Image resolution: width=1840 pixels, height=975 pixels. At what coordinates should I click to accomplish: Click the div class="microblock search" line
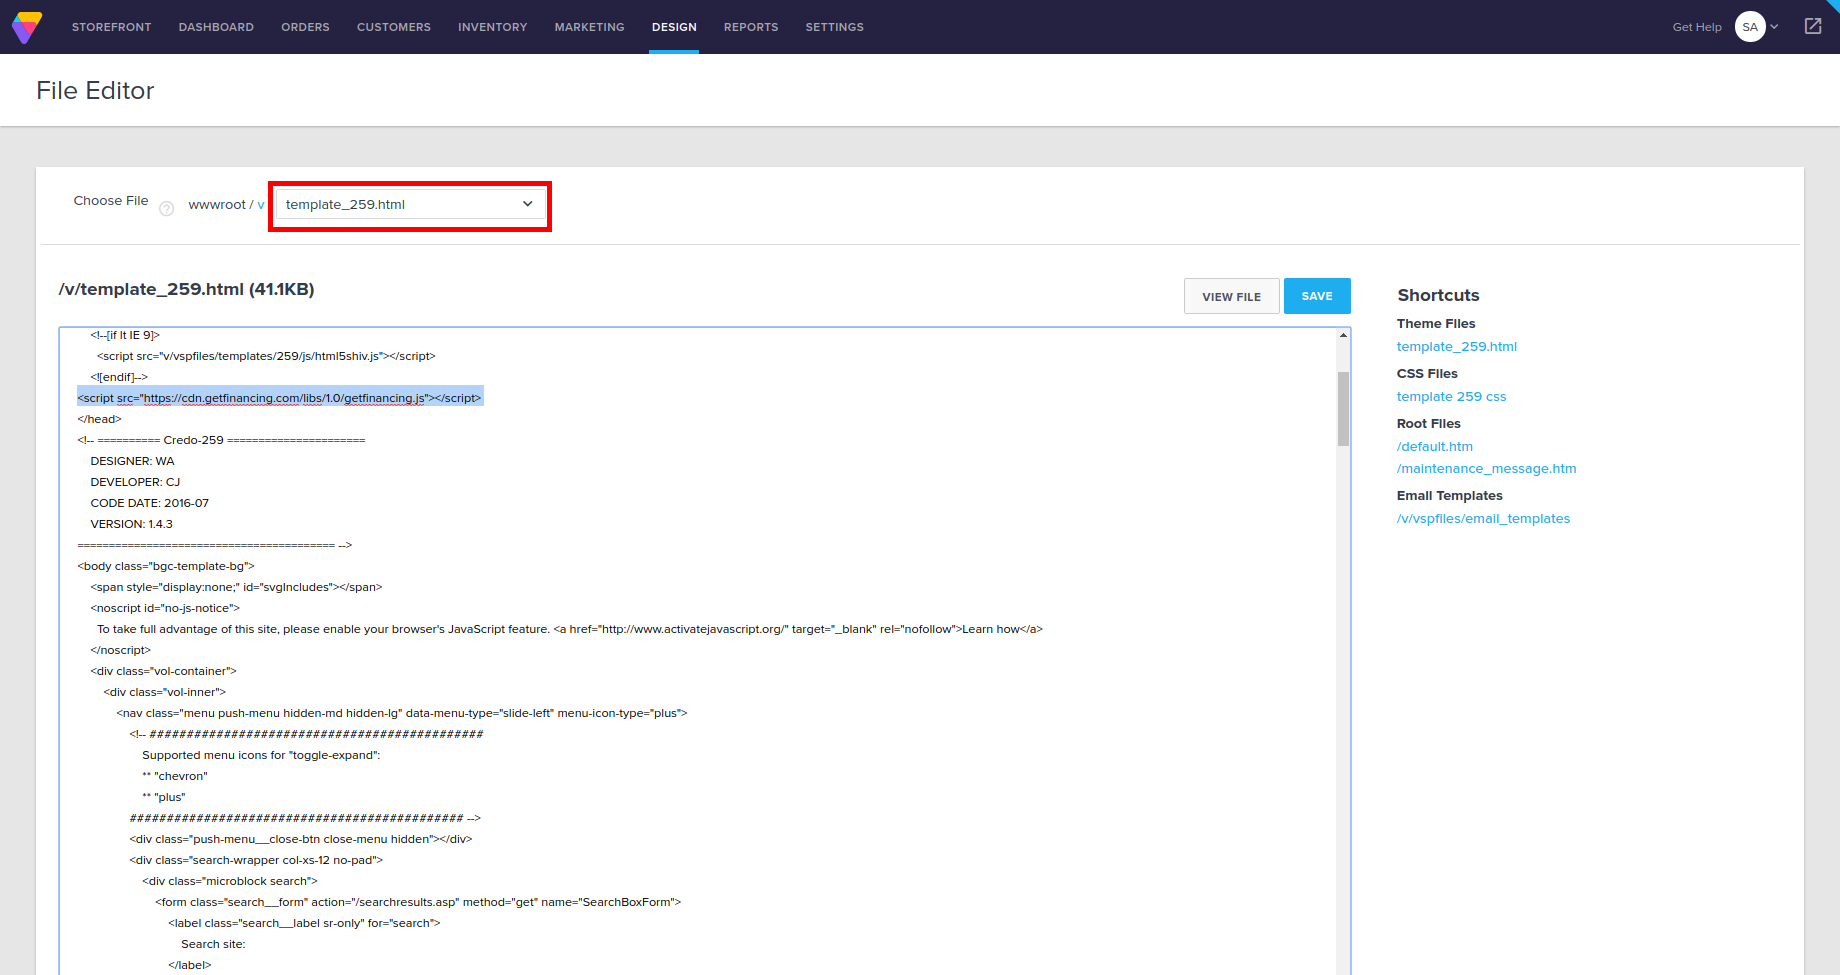pyautogui.click(x=230, y=881)
